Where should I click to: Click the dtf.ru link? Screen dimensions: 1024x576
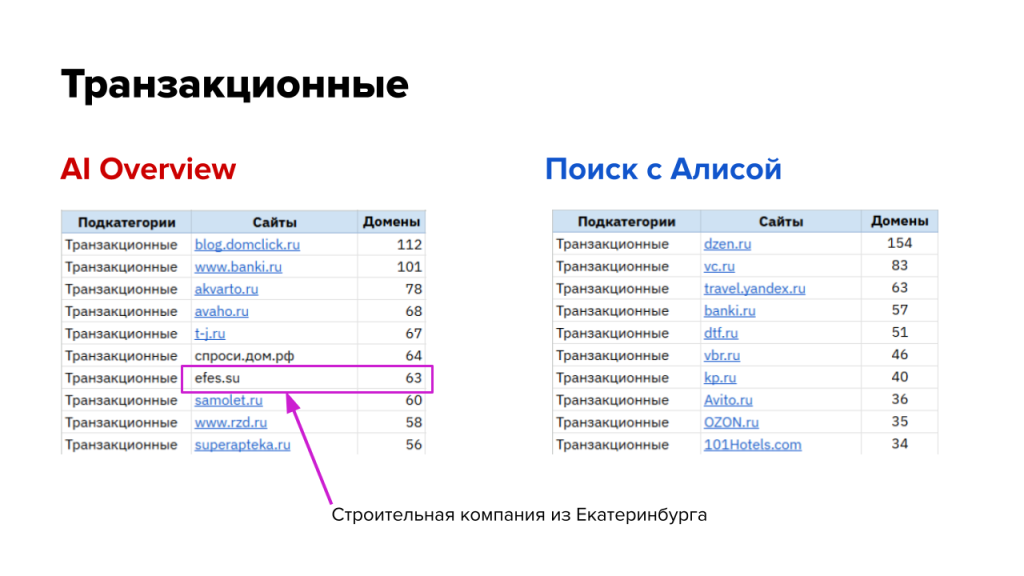(x=720, y=333)
